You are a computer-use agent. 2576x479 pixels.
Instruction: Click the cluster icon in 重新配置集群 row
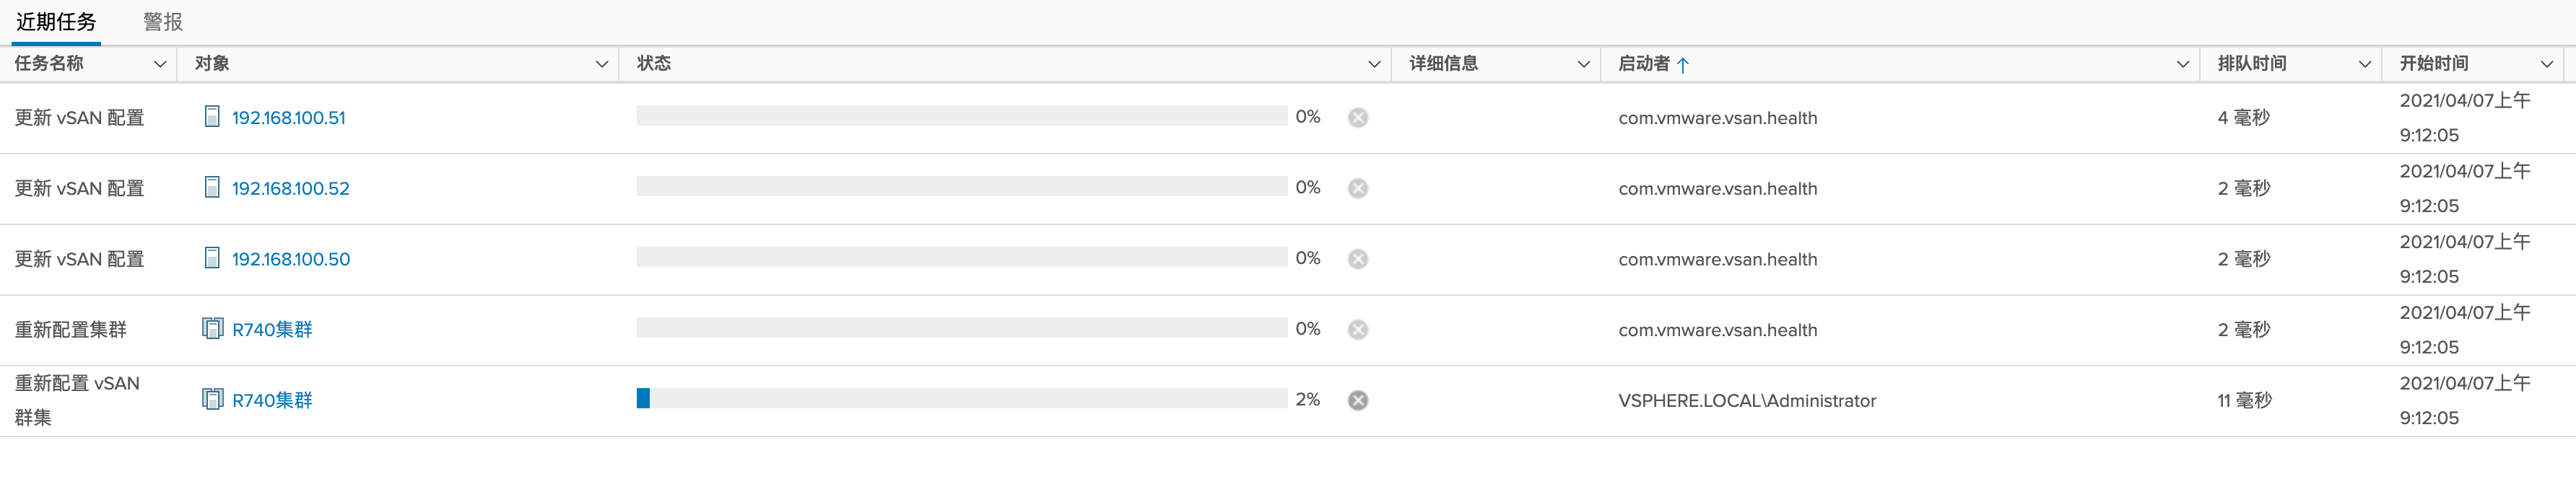point(212,329)
